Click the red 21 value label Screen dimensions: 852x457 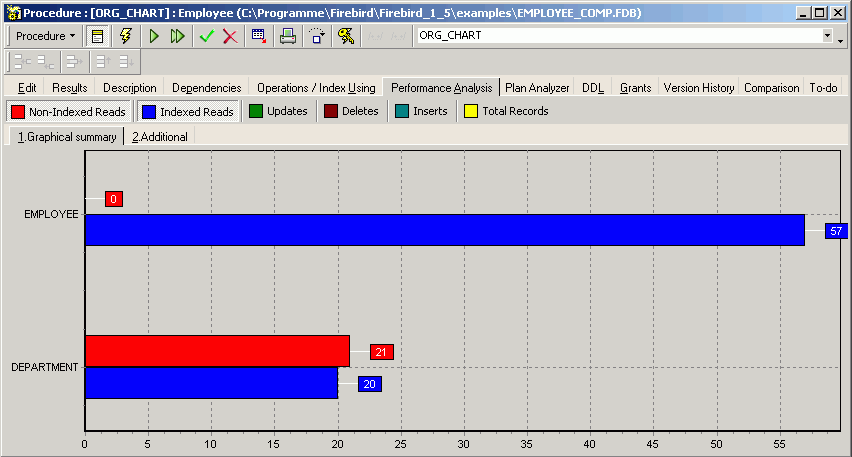coord(381,352)
